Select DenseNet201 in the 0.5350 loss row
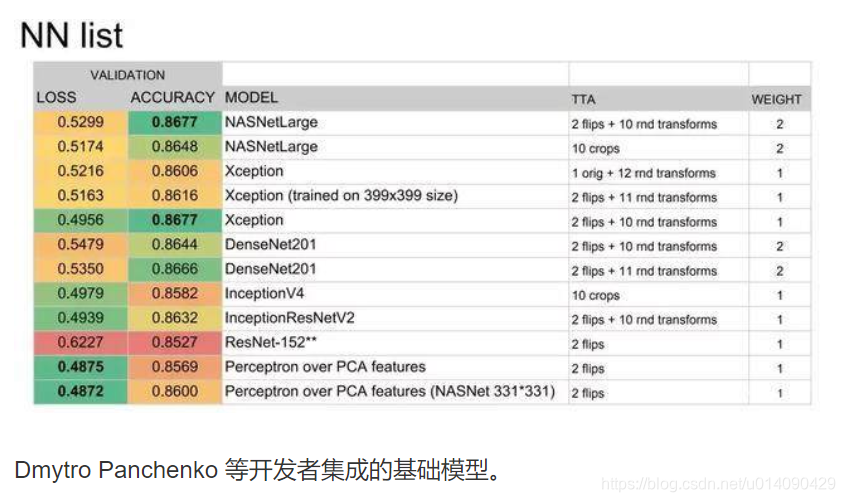845x502 pixels. point(270,269)
